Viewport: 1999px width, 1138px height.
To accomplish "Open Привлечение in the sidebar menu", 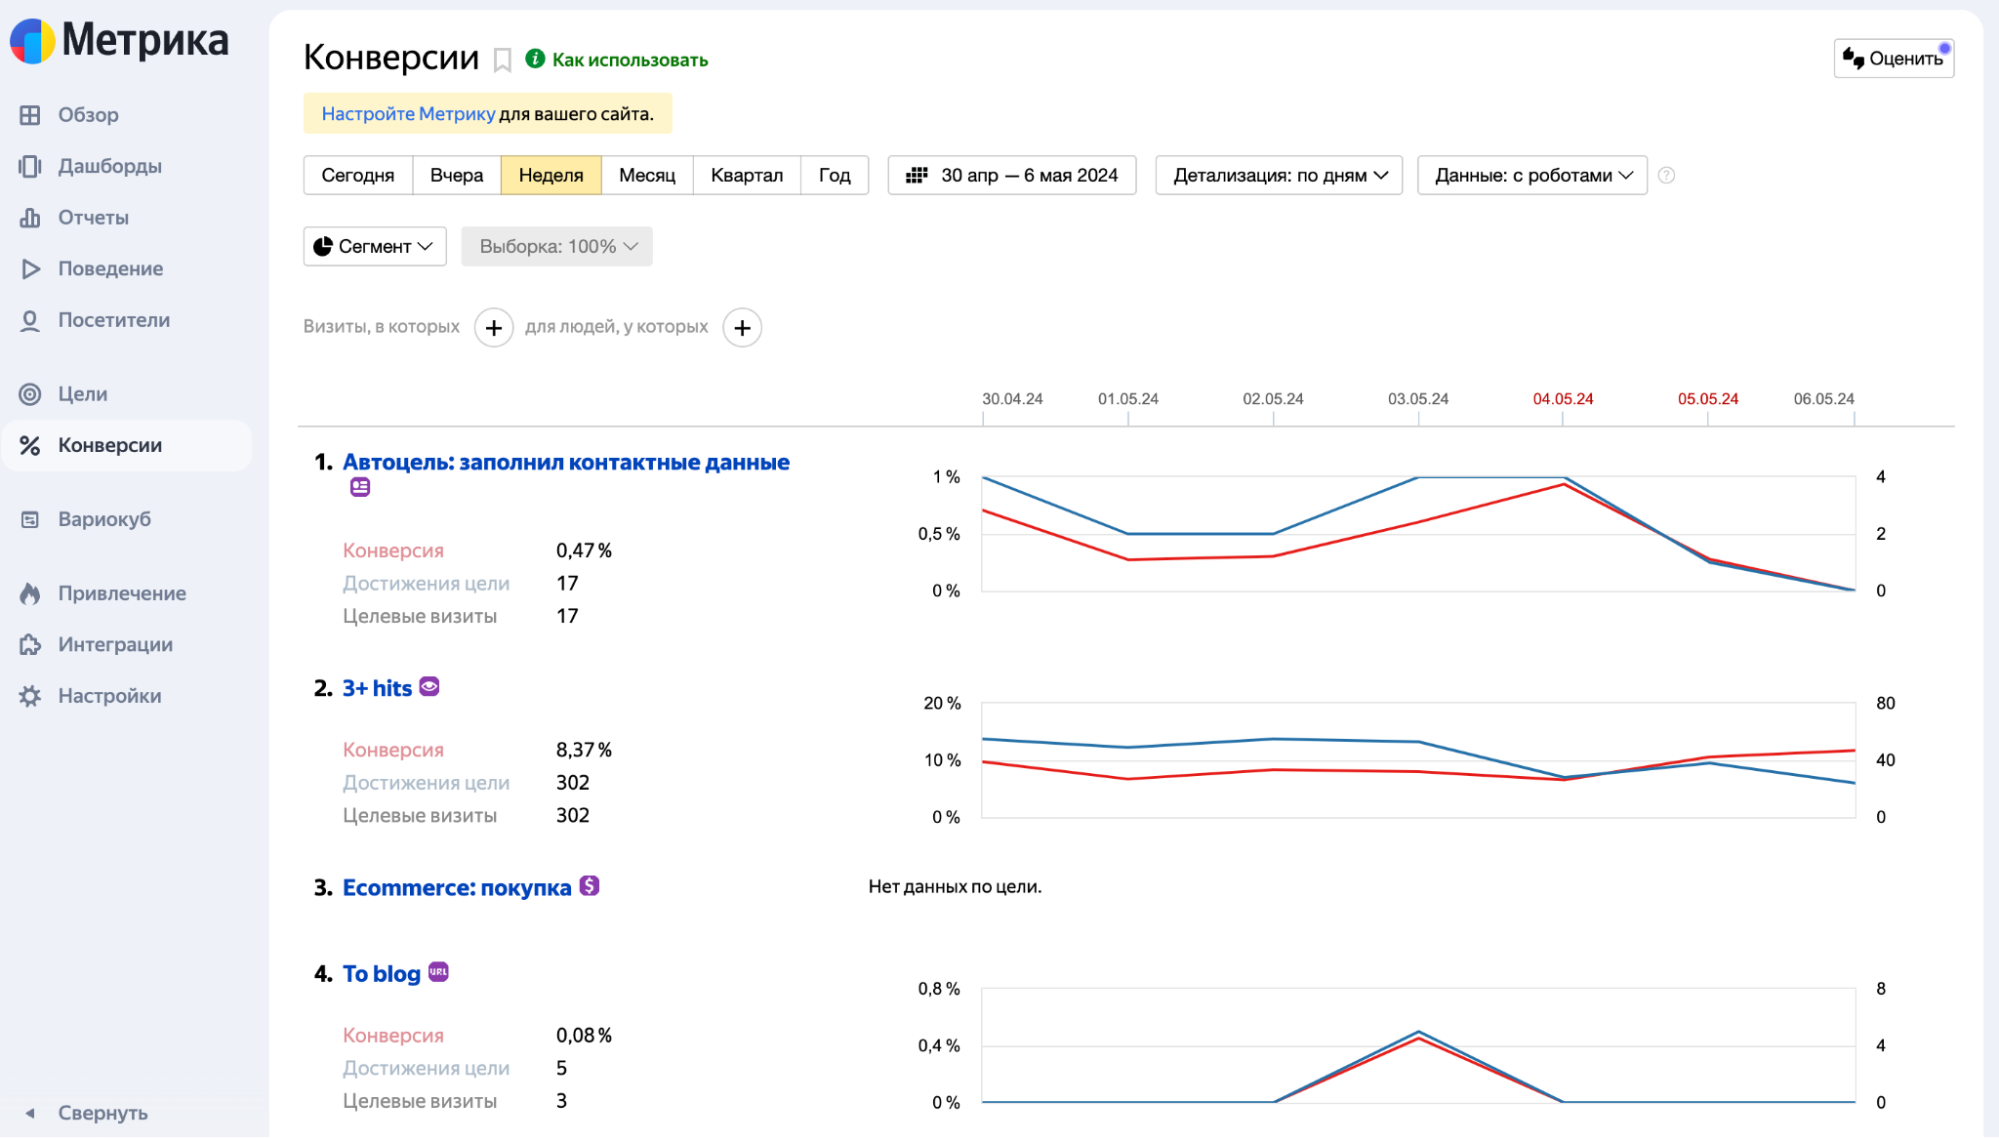I will (x=122, y=593).
